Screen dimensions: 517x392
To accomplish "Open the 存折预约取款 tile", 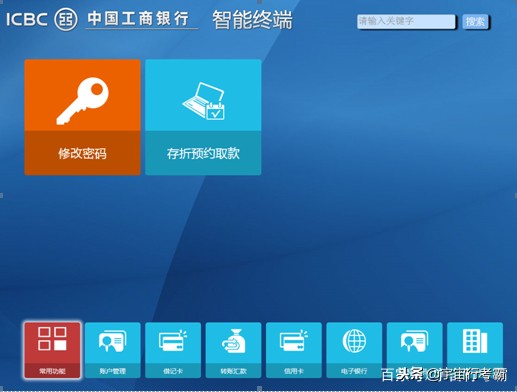I will tap(203, 117).
